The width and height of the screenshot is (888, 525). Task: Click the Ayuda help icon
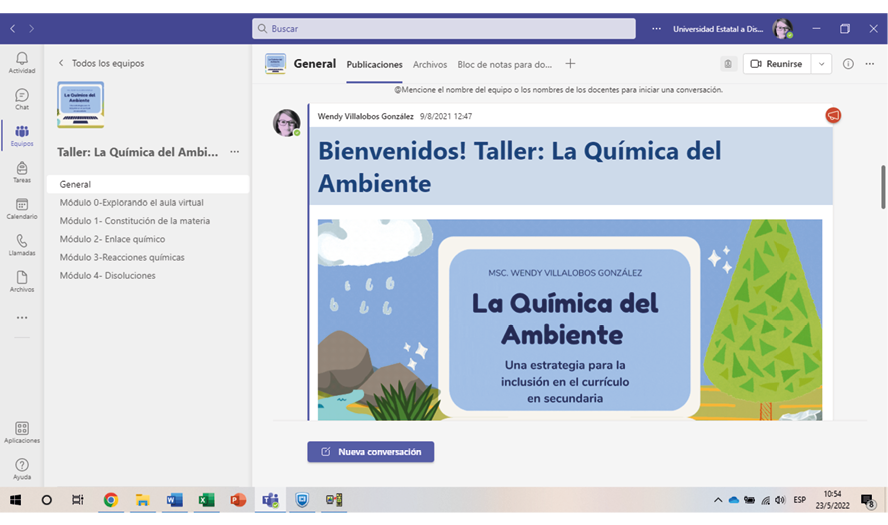click(21, 469)
